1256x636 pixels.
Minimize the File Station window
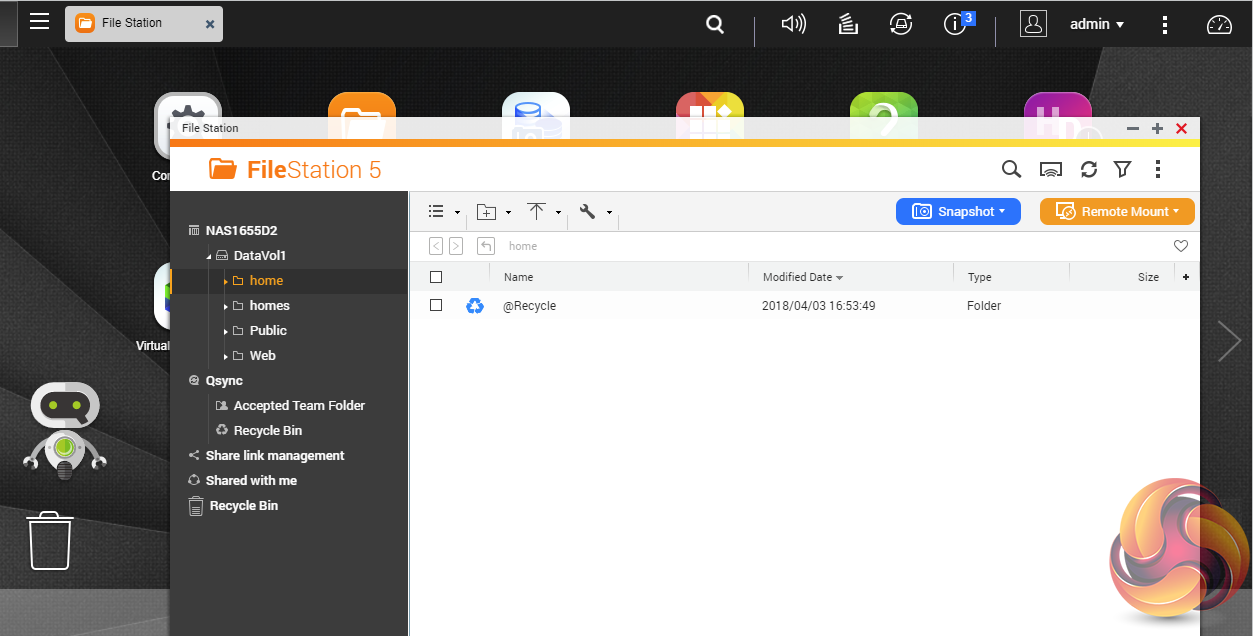[1133, 129]
